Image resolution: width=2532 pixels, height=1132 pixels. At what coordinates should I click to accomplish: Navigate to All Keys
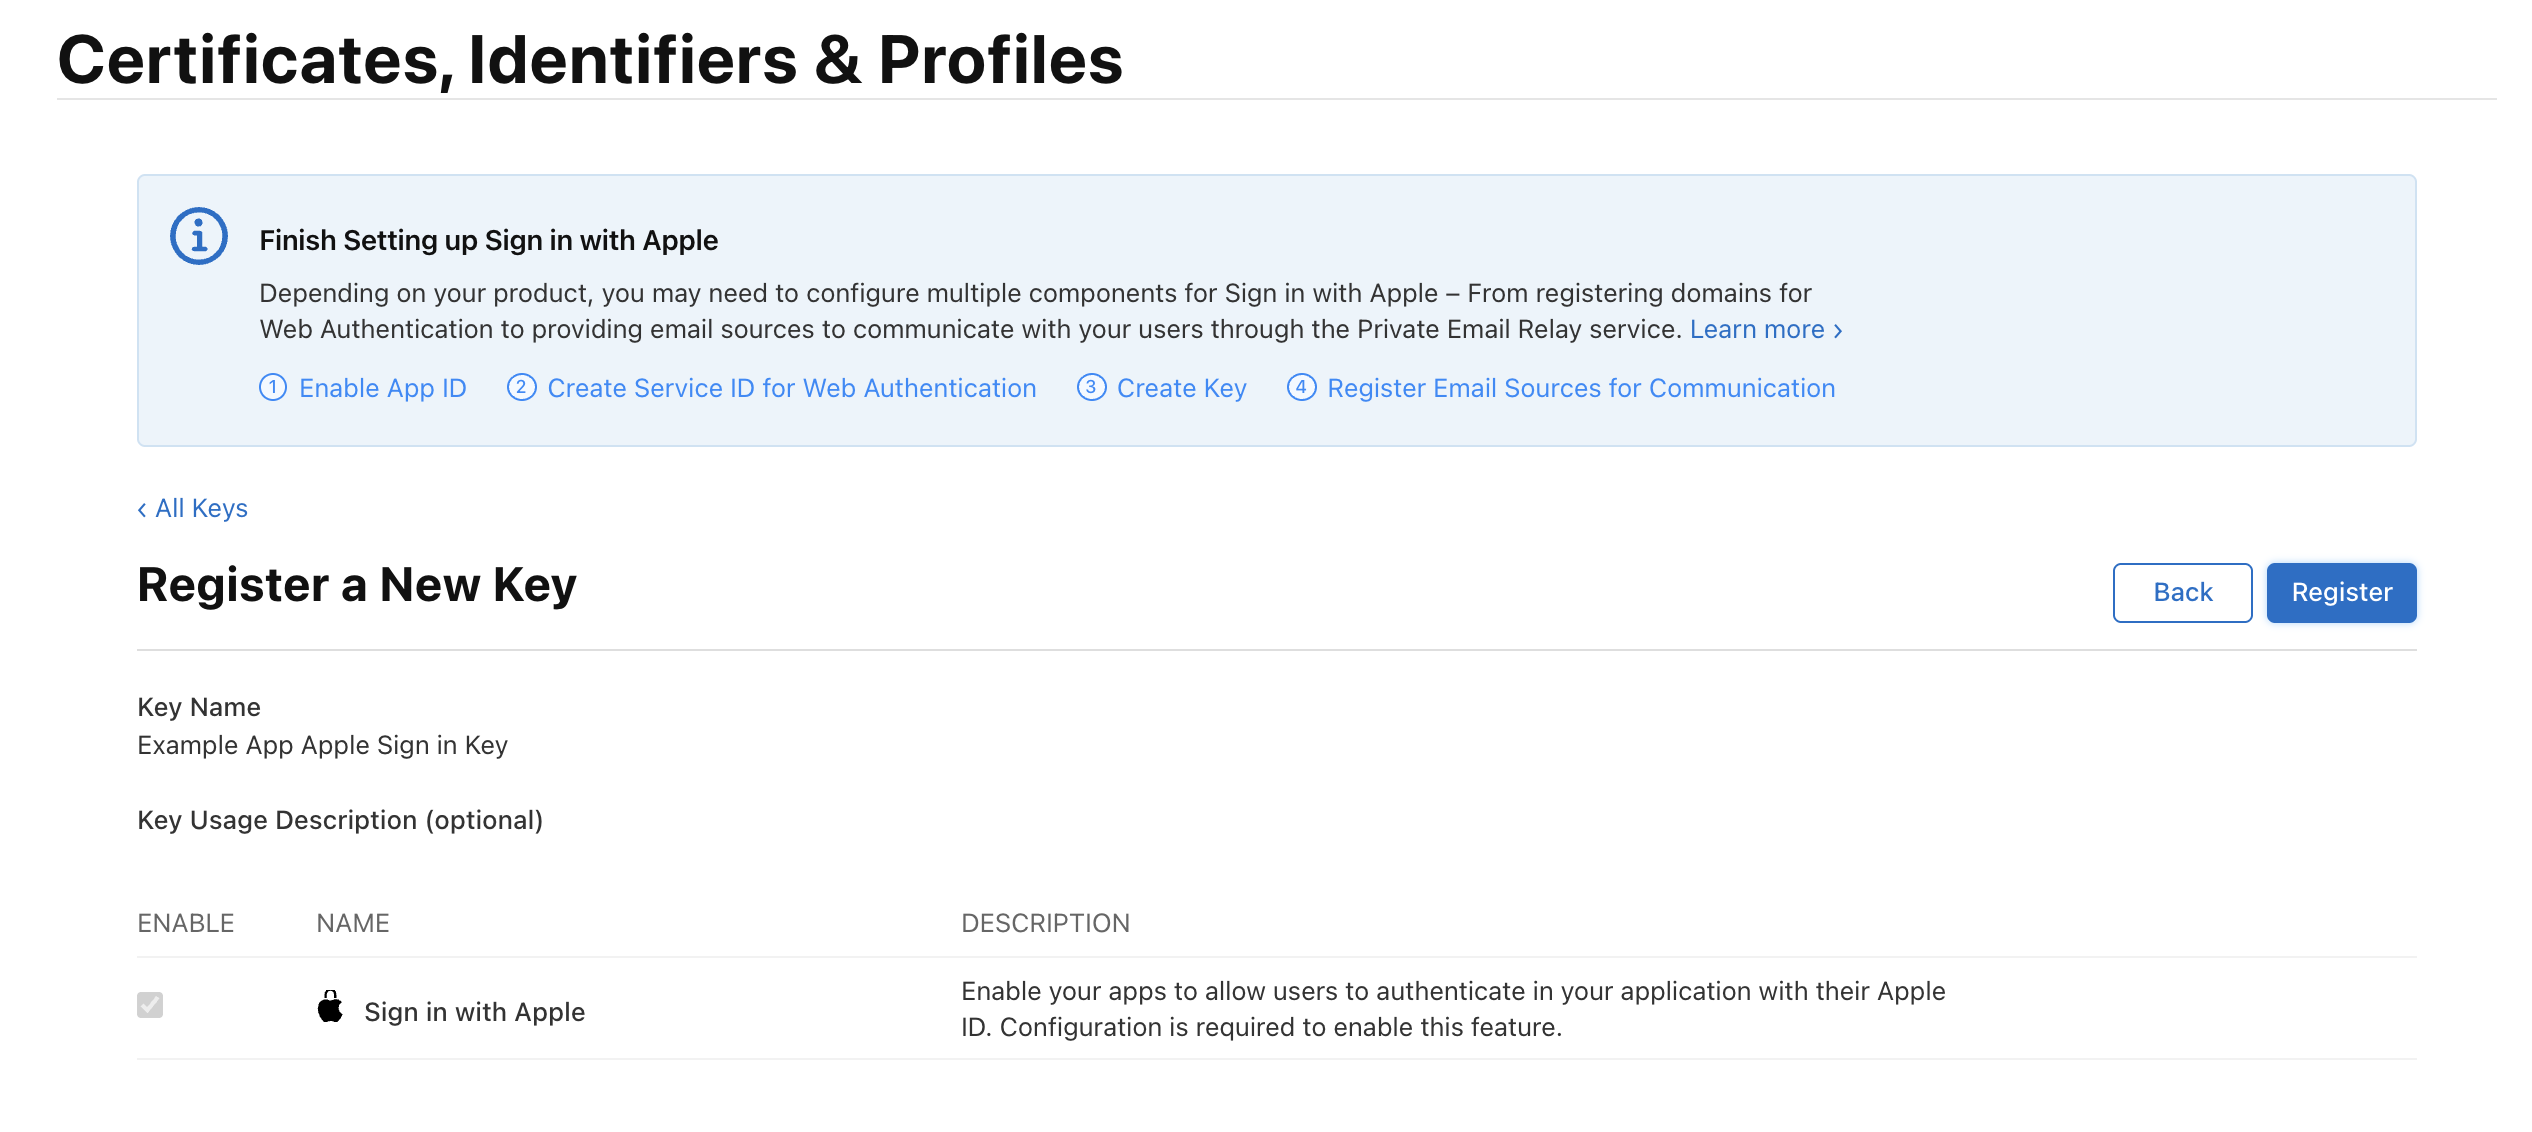(200, 508)
